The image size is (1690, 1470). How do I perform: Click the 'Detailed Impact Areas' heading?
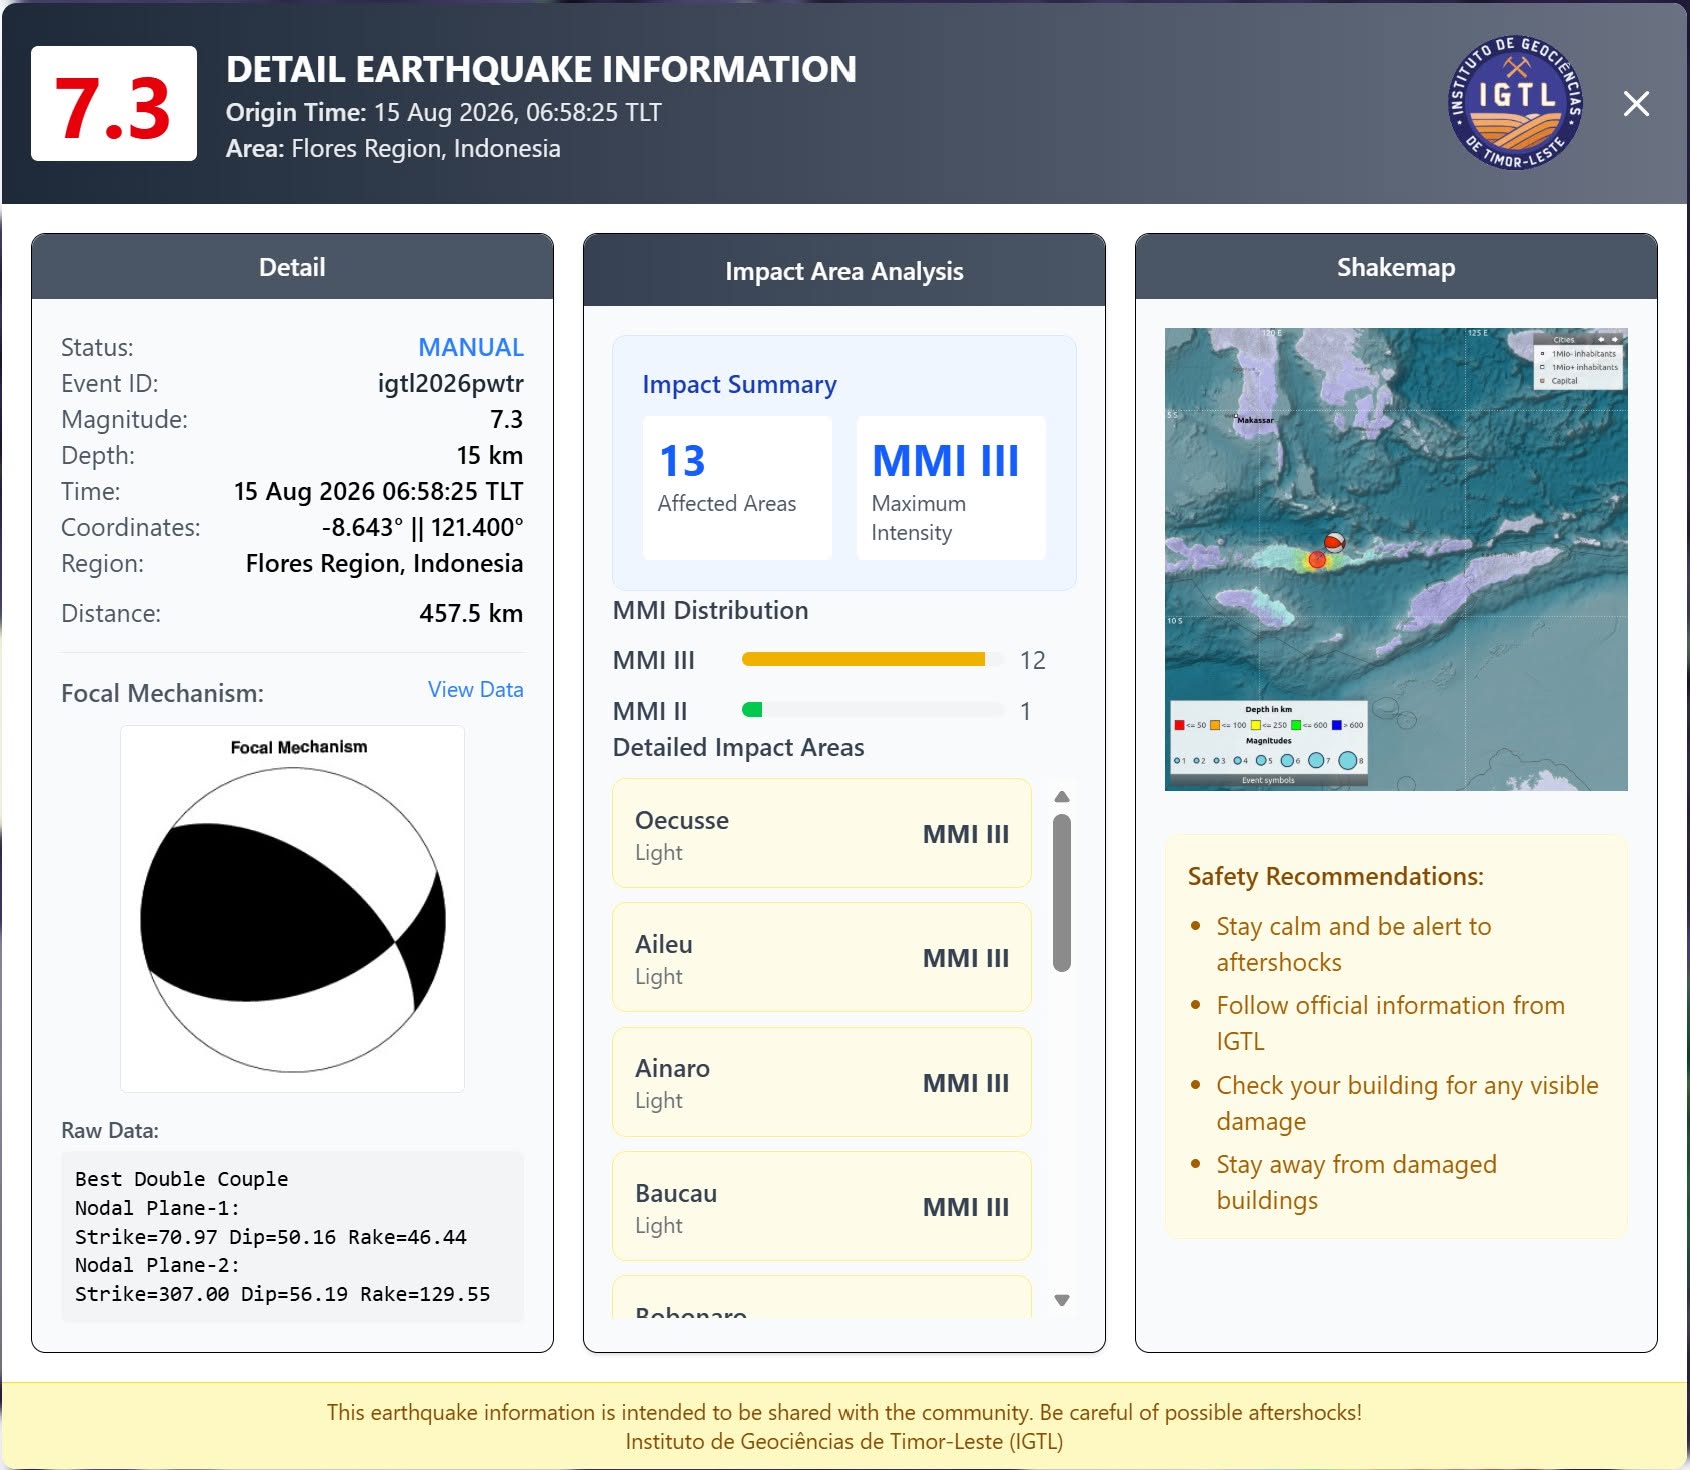(x=739, y=747)
